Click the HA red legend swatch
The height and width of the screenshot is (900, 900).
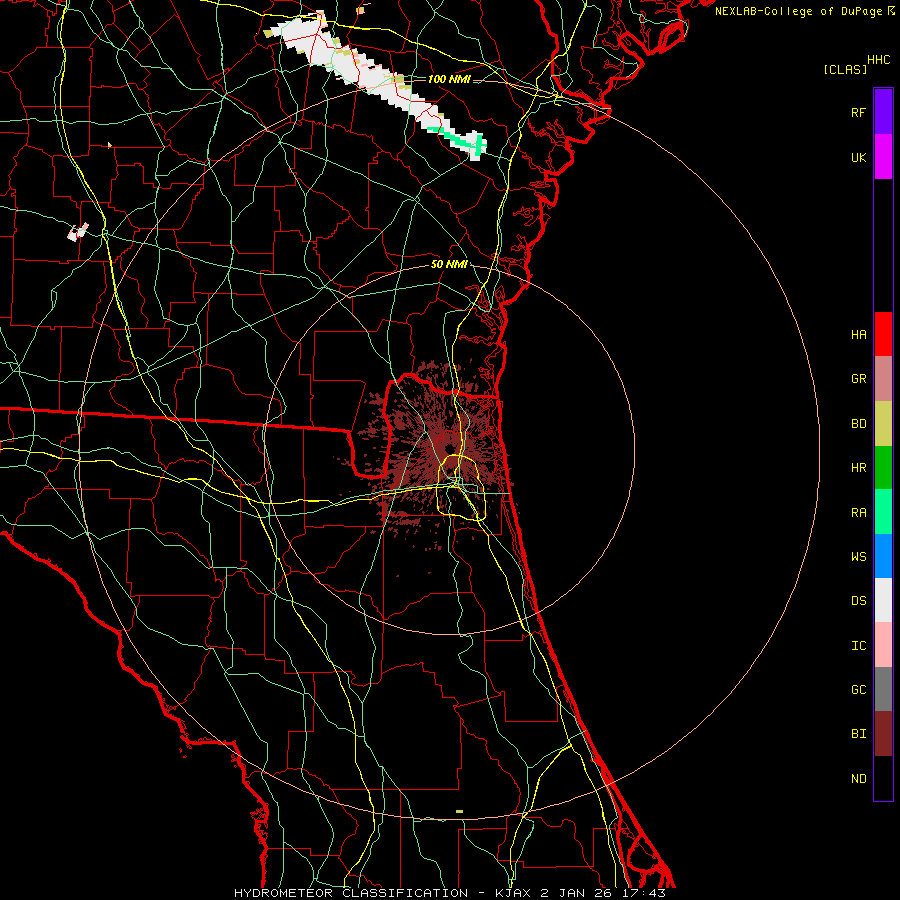(883, 334)
